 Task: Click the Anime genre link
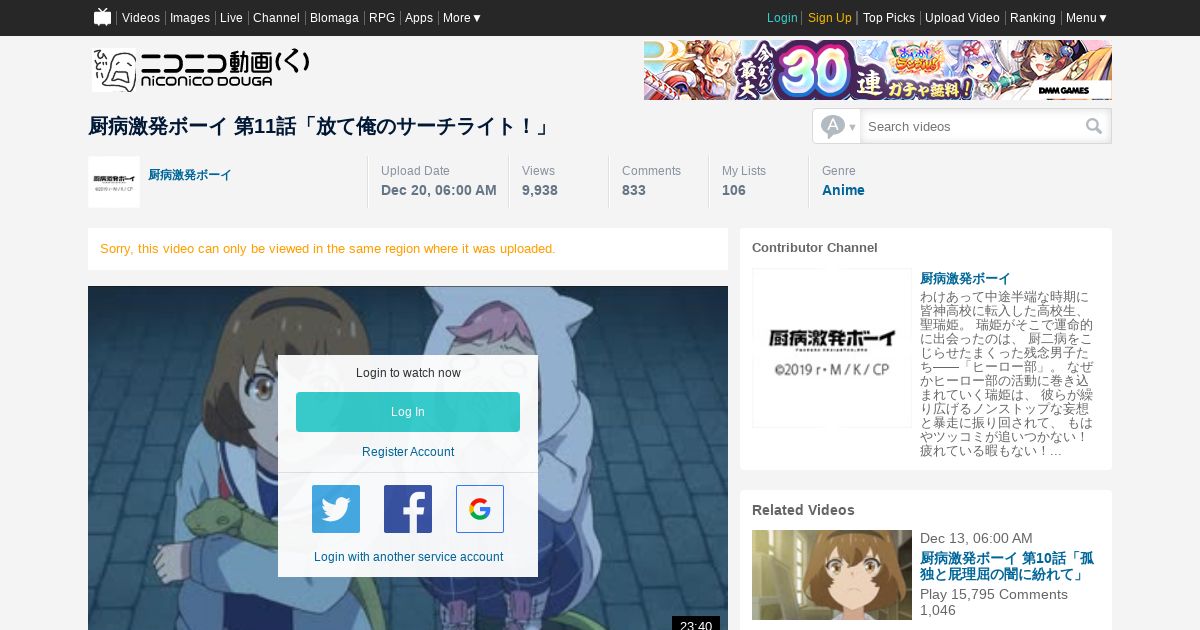[x=843, y=190]
